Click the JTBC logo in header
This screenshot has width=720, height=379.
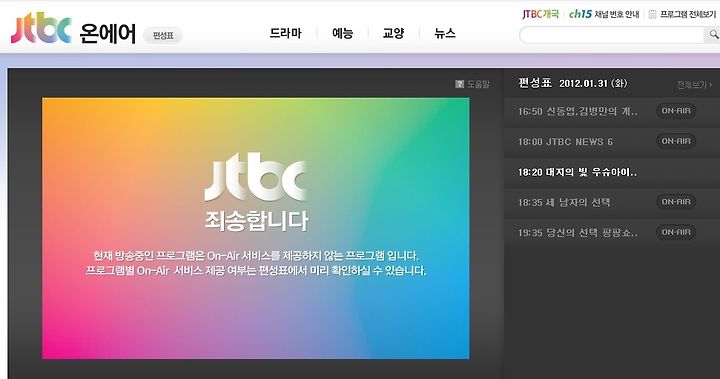pos(41,28)
